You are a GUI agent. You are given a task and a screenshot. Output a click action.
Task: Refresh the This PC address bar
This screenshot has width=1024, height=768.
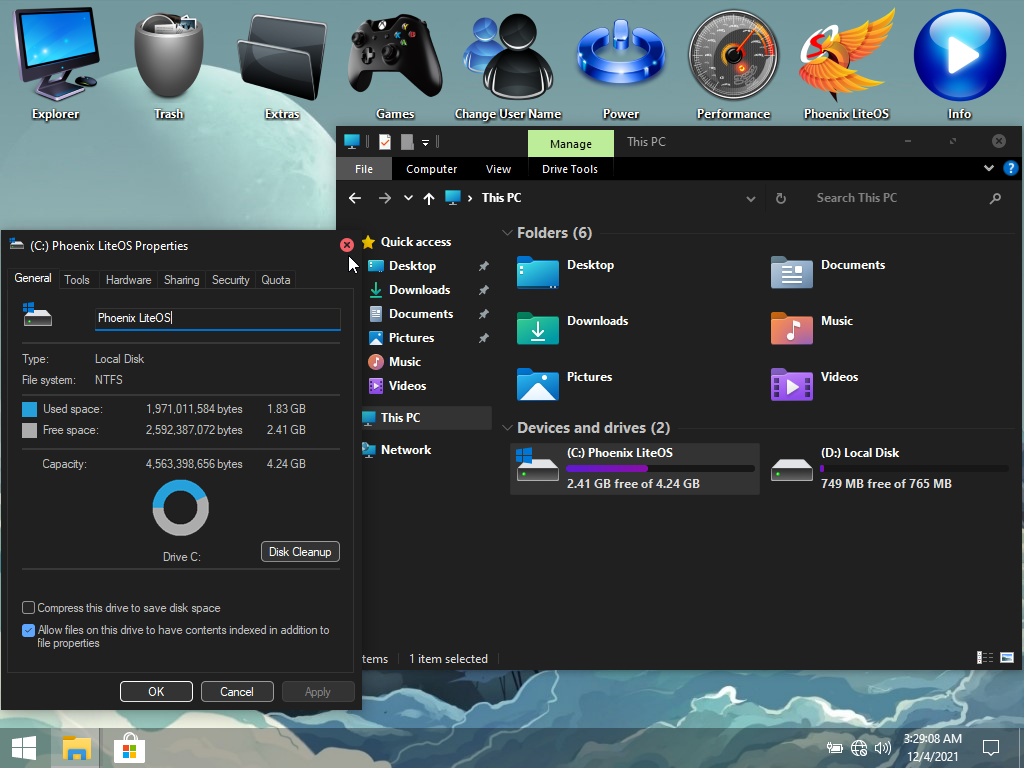780,198
